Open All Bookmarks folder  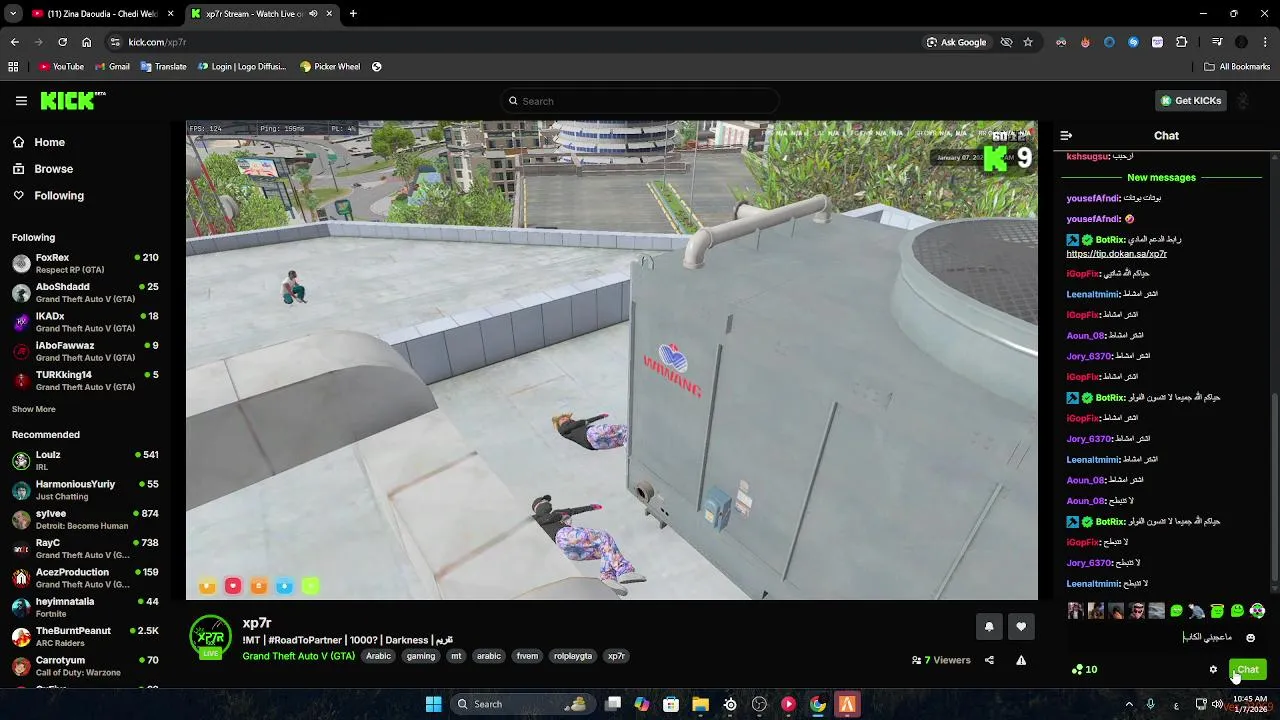[1237, 67]
